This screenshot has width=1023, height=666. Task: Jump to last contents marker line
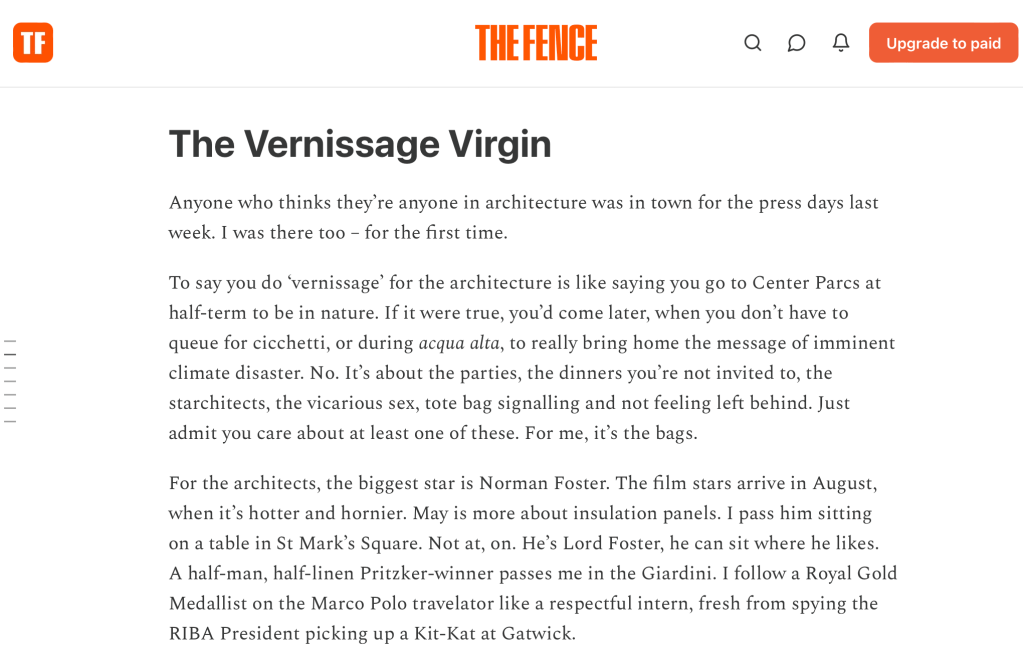[x=10, y=421]
